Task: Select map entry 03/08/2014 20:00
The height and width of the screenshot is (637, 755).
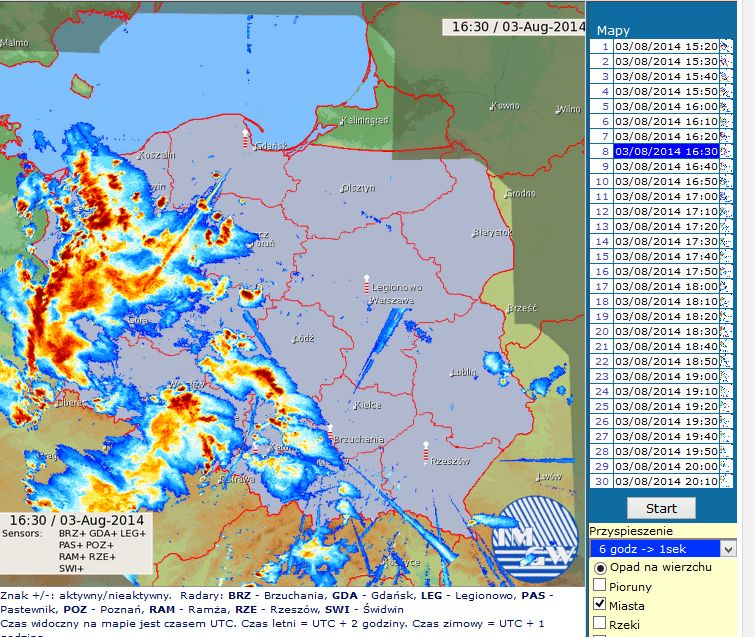Action: [666, 467]
